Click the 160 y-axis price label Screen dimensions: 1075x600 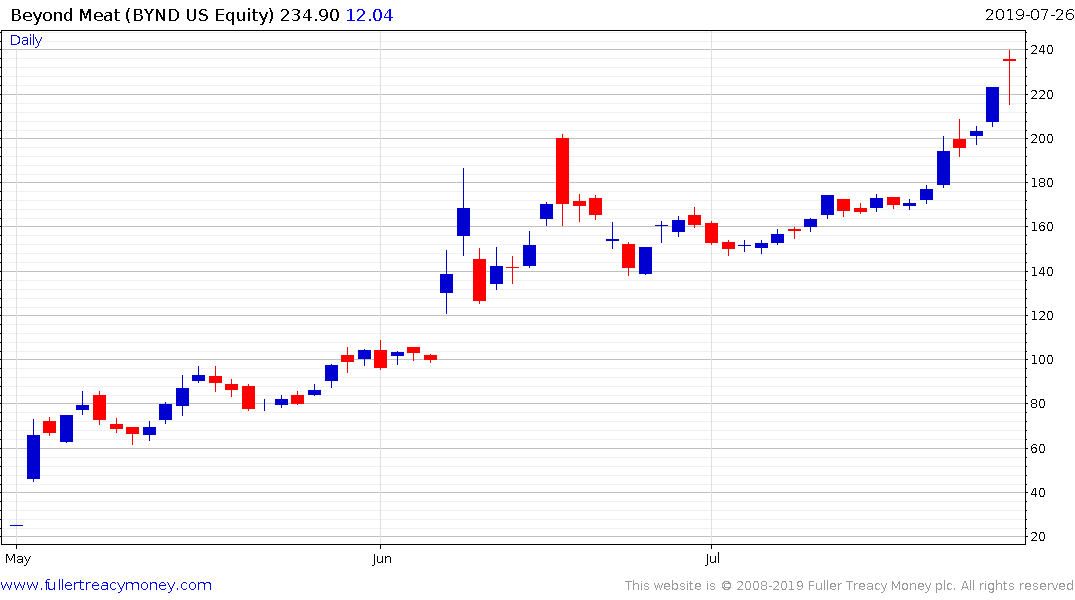tap(1042, 226)
